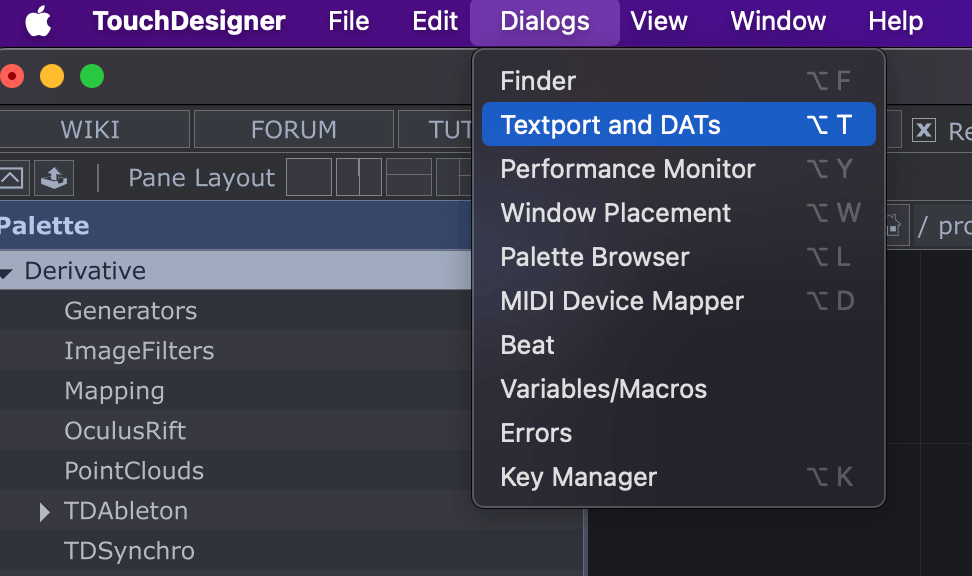Open the Help menu

pos(895,21)
